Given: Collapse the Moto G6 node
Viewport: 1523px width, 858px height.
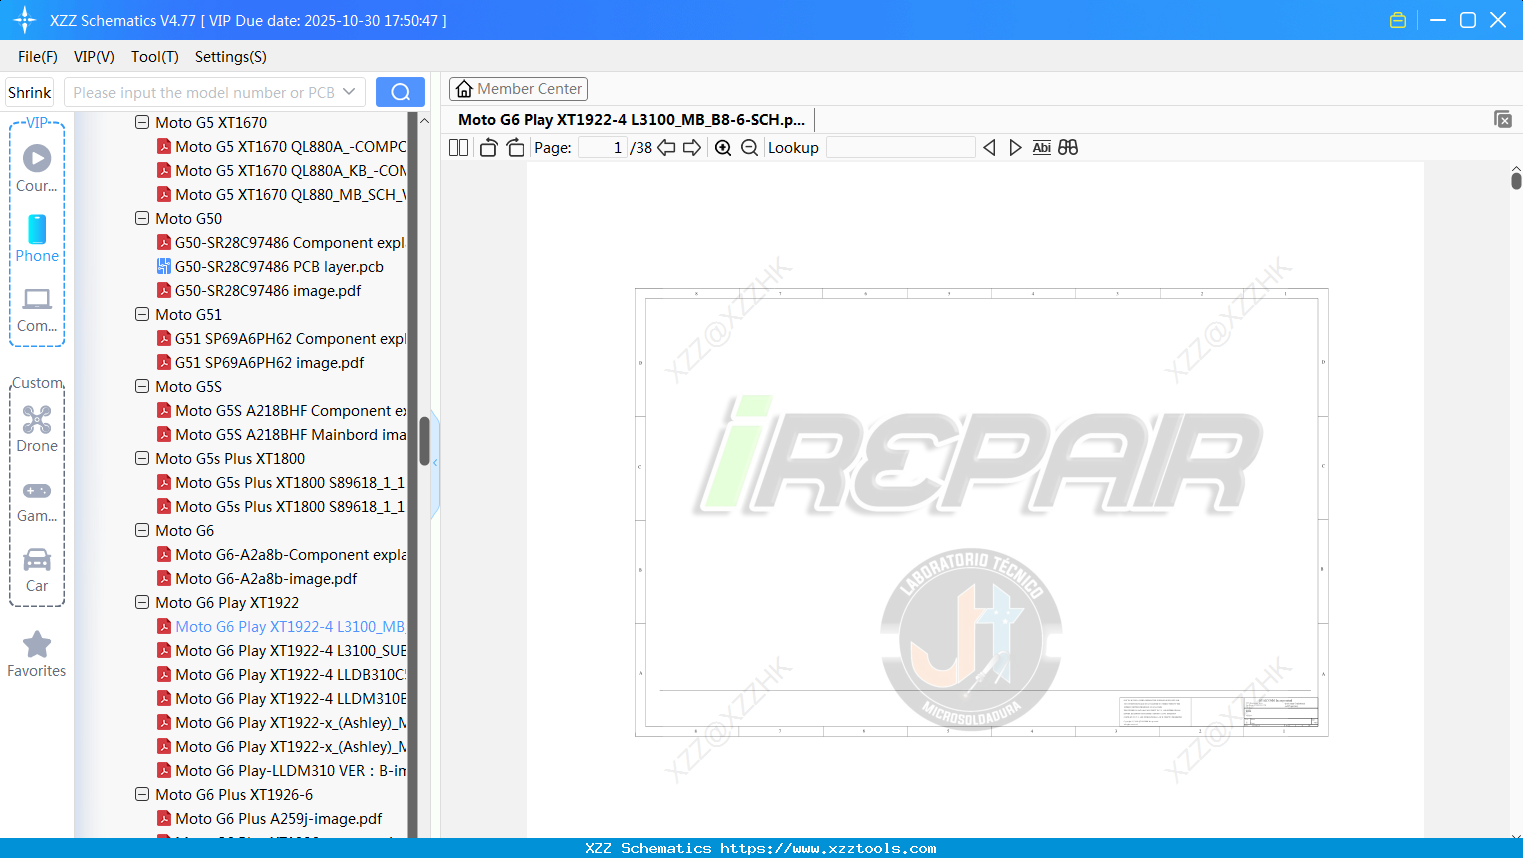Looking at the screenshot, I should coord(142,530).
